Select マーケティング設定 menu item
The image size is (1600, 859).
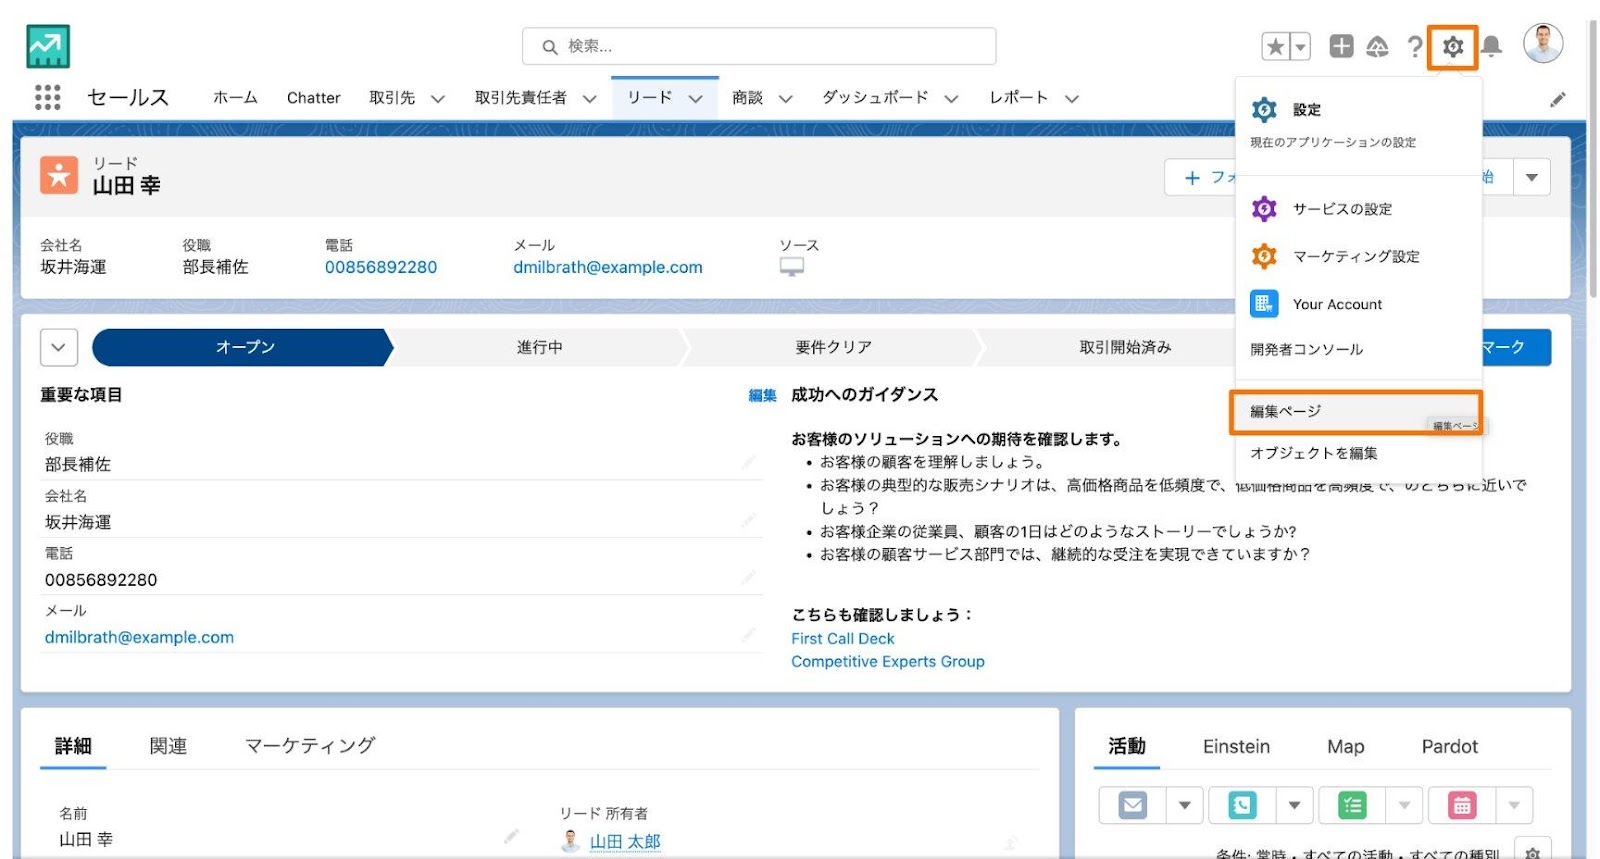click(x=1358, y=256)
